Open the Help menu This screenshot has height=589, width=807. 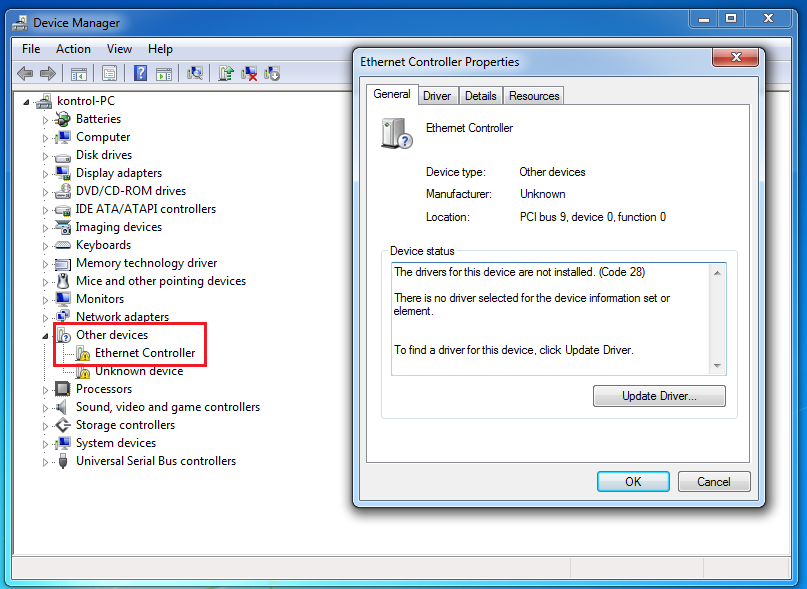[160, 49]
